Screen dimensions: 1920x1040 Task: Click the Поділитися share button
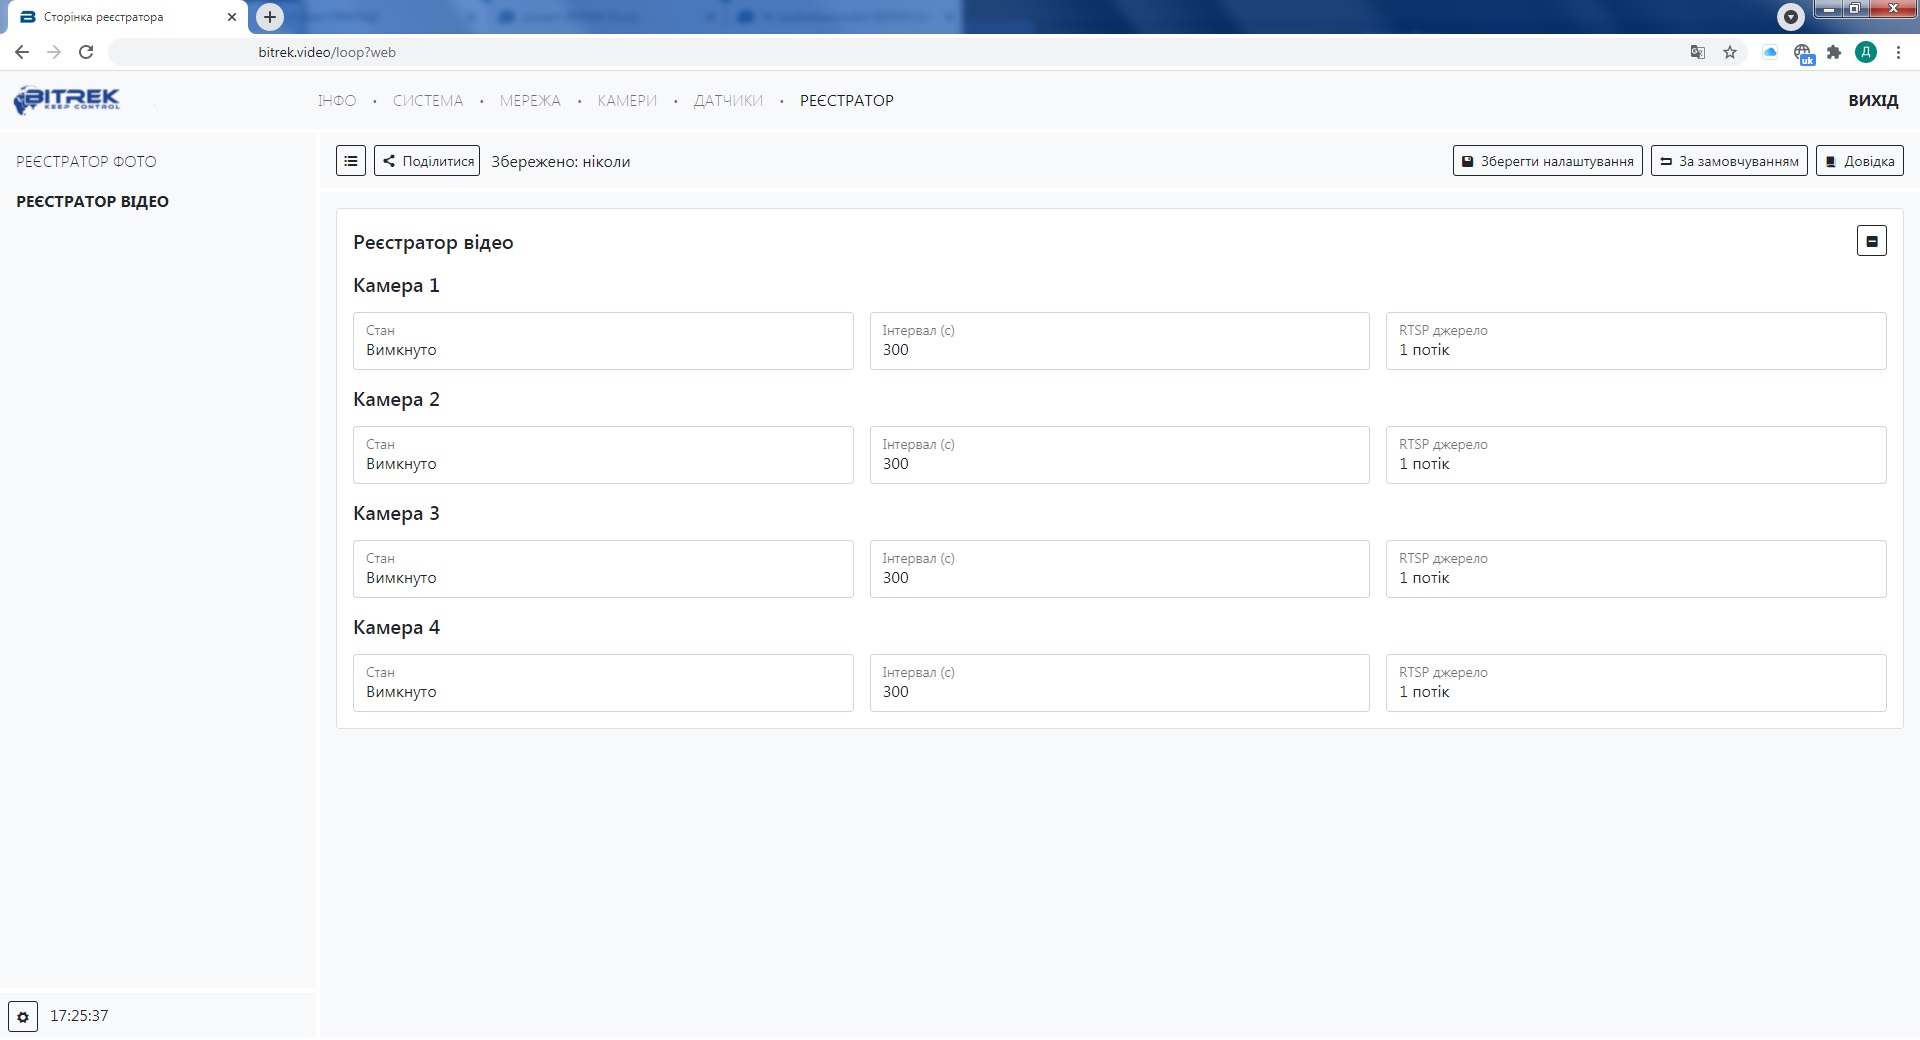pos(427,161)
